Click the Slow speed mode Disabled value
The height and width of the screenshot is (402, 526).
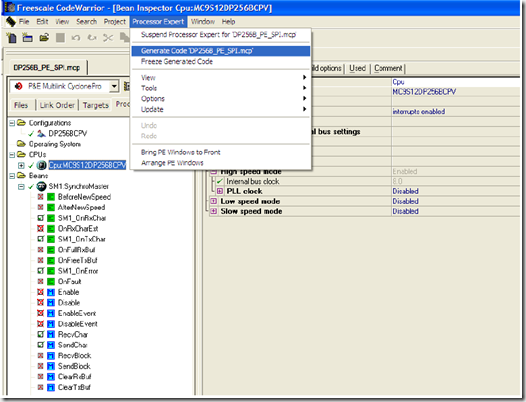(406, 211)
